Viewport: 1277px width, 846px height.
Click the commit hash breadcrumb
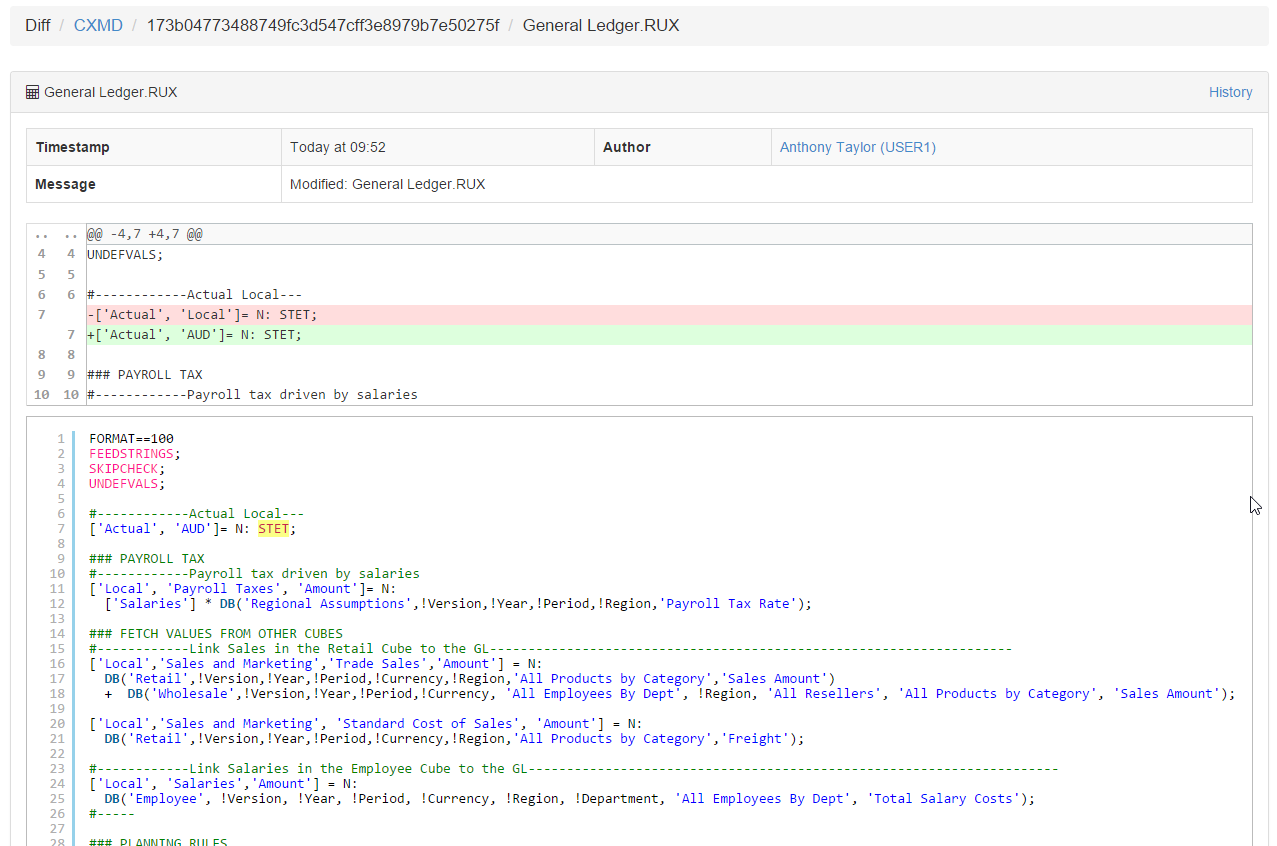pyautogui.click(x=323, y=25)
